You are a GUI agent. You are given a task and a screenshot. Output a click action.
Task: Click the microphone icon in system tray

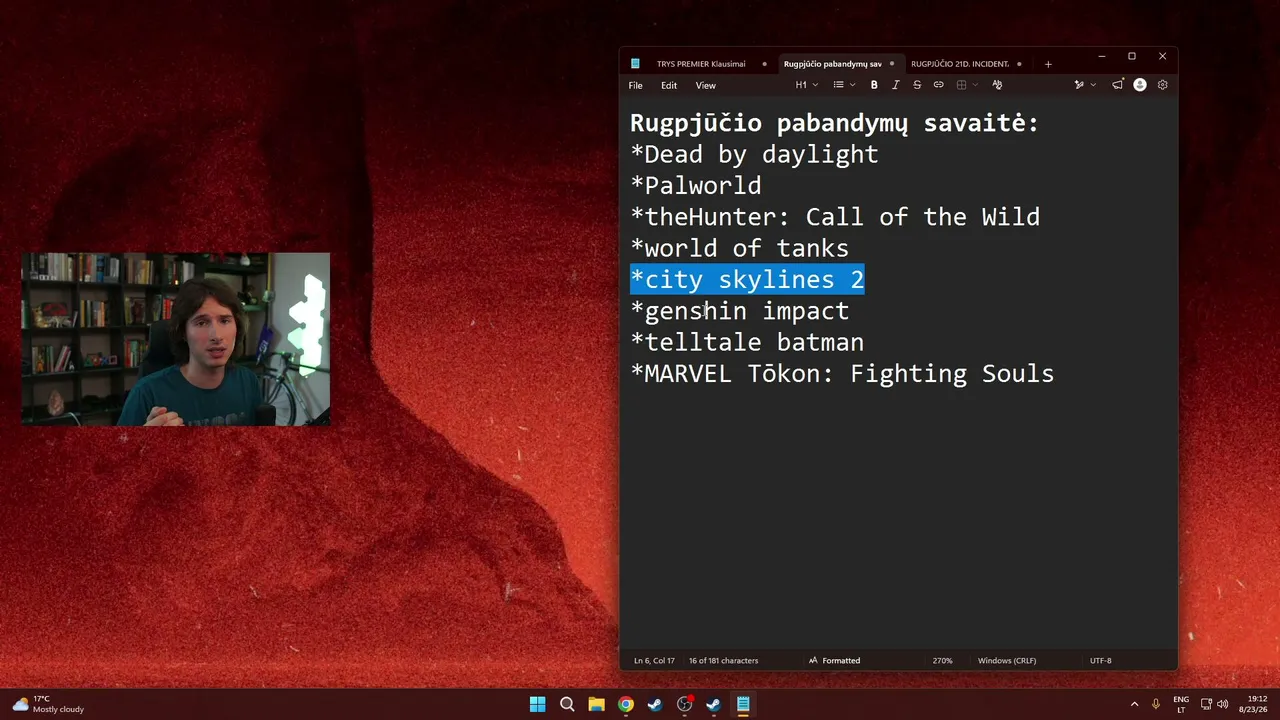click(x=1156, y=704)
